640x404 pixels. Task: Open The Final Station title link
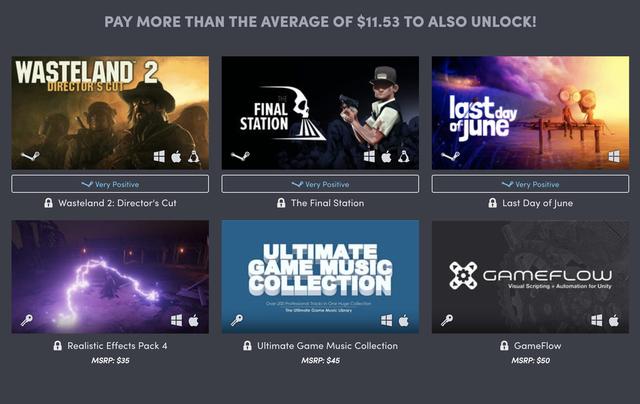(327, 203)
